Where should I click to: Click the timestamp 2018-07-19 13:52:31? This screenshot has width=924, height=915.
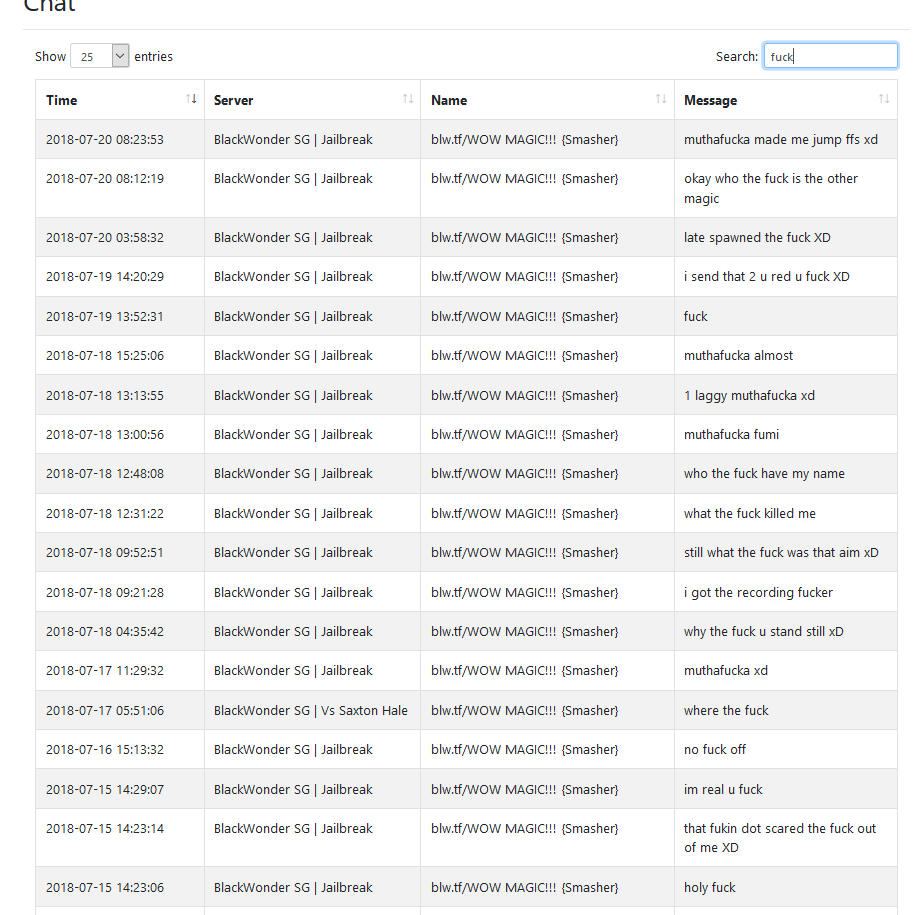(105, 316)
